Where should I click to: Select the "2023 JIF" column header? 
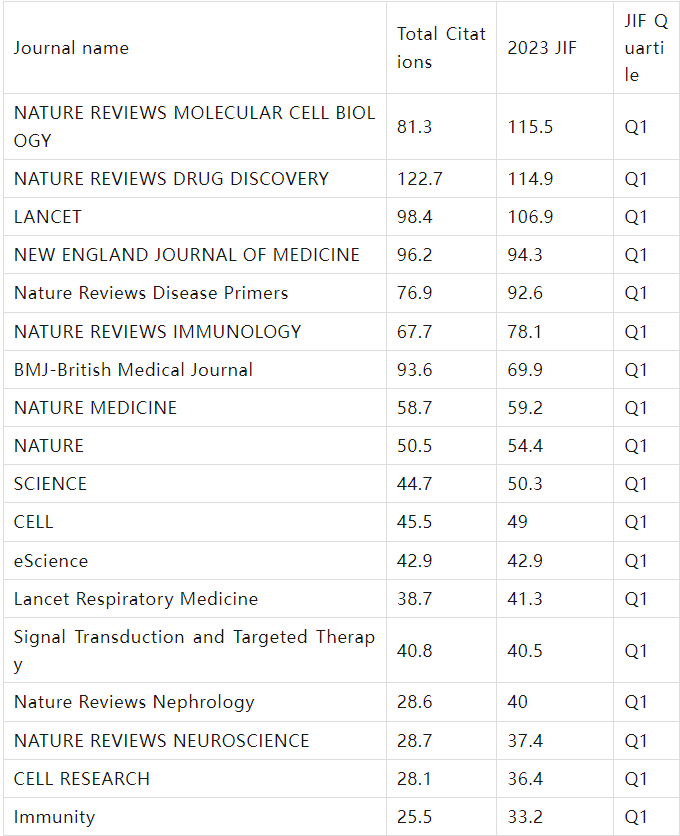543,48
